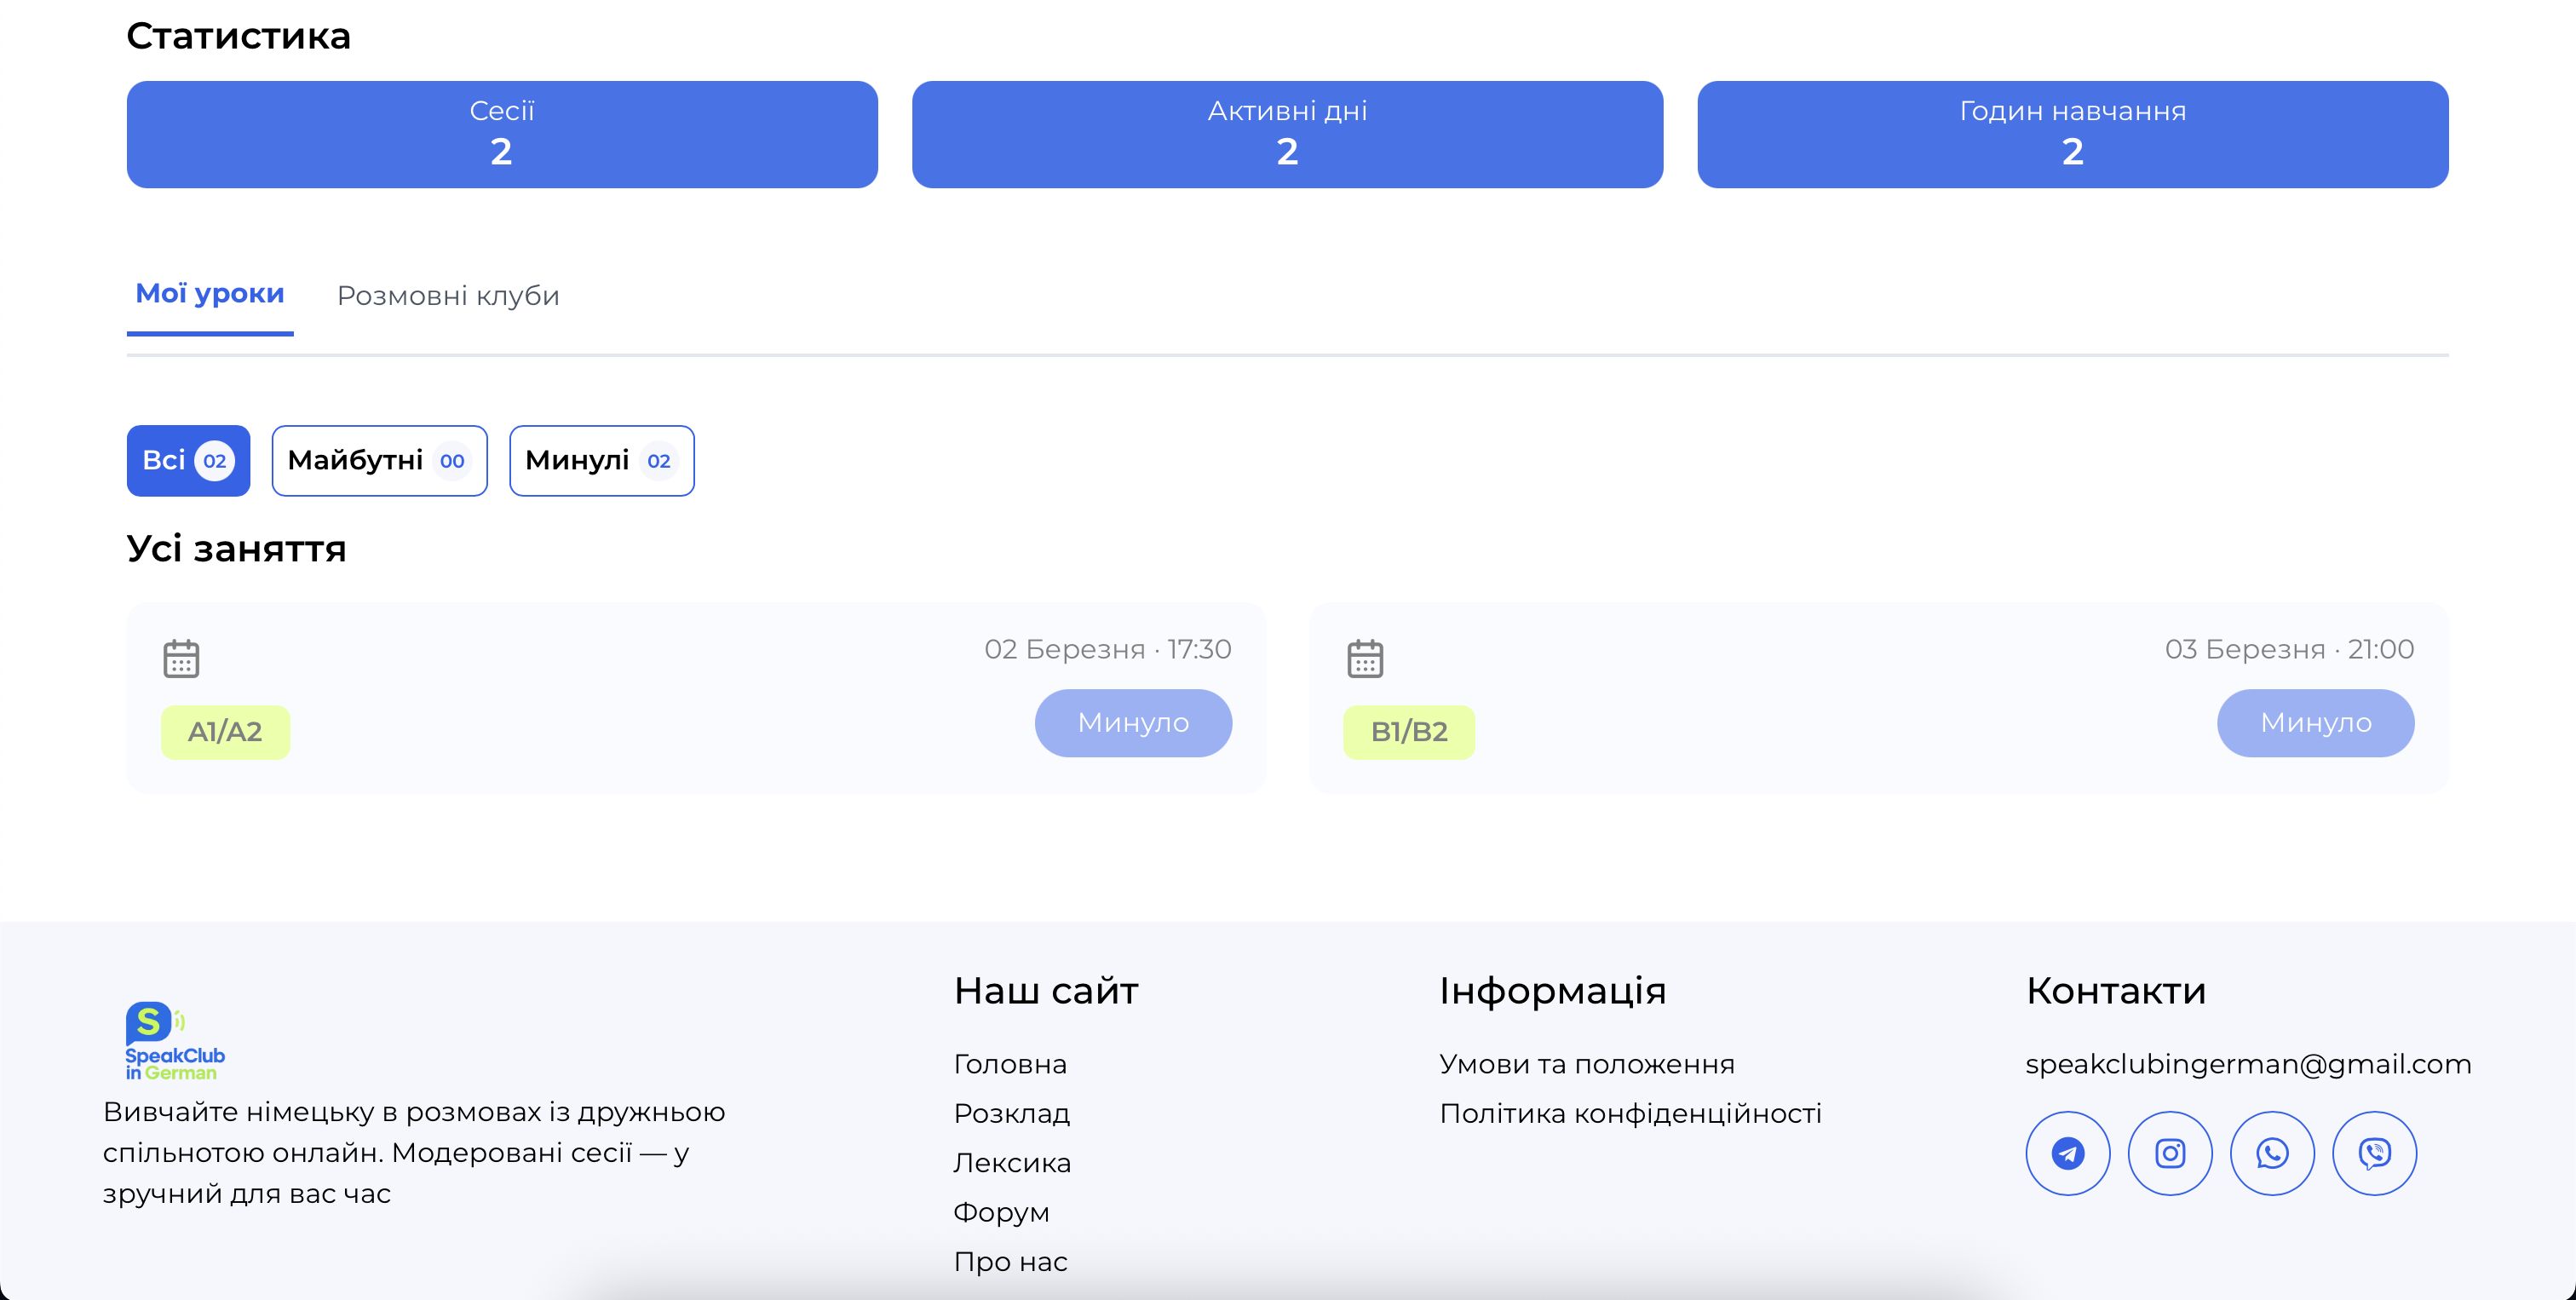Screen dimensions: 2576x1300
Task: Open the Активні дні statistics card
Action: [1287, 134]
